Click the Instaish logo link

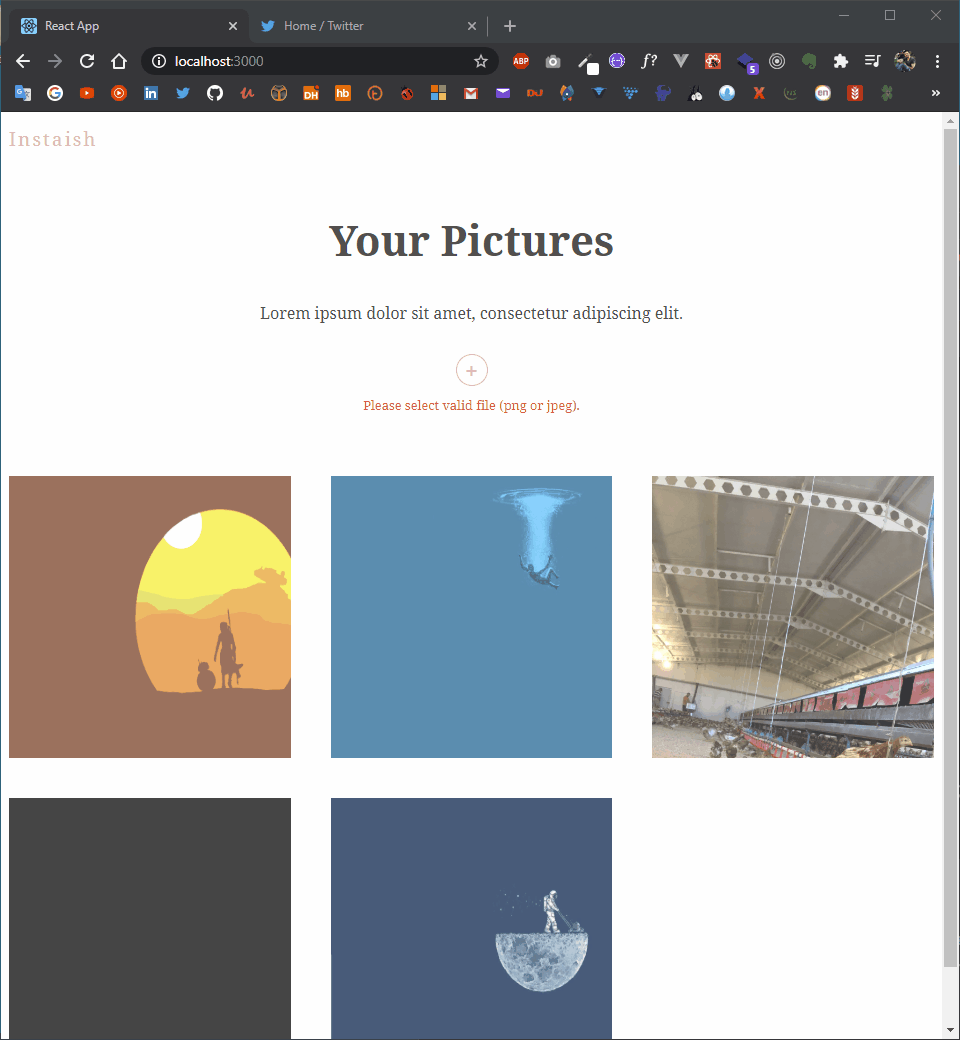coord(52,139)
